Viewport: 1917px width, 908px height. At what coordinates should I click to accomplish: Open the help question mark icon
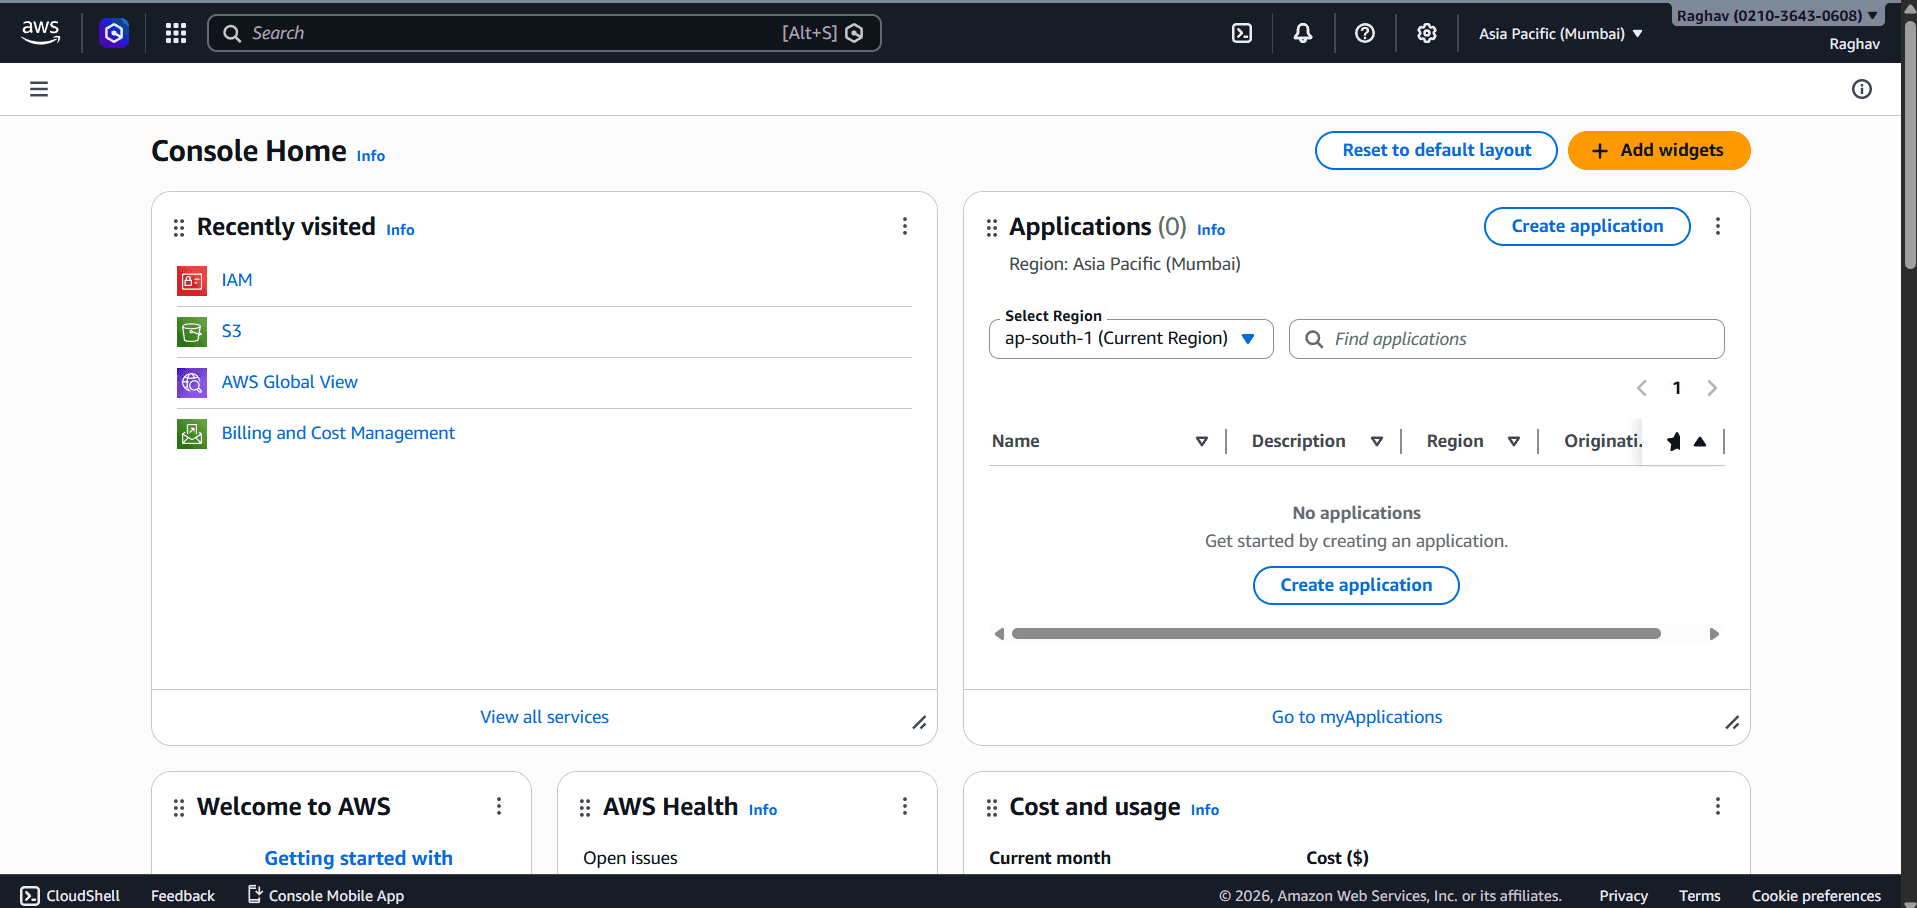(1364, 32)
